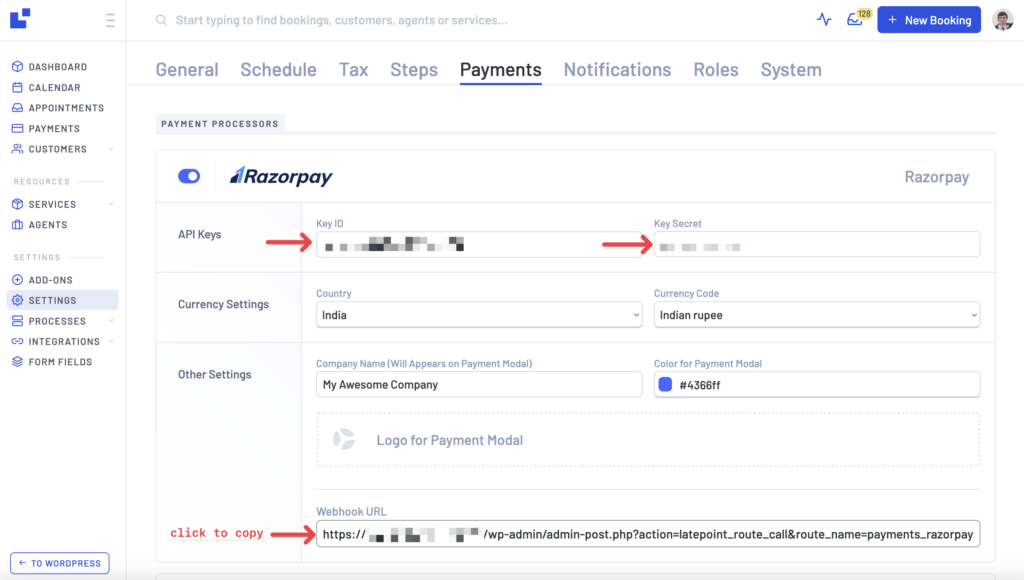The height and width of the screenshot is (580, 1024).
Task: Click the New Booking button
Action: 928,19
